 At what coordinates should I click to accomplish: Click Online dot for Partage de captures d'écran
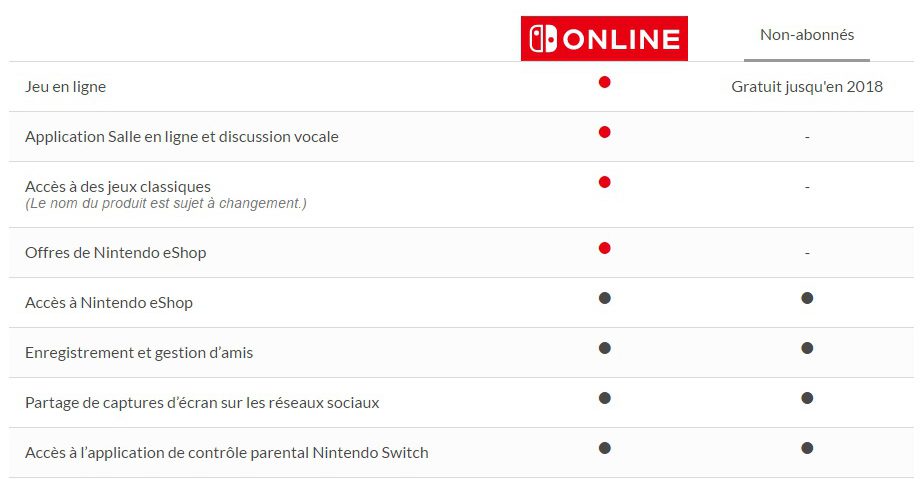604,398
